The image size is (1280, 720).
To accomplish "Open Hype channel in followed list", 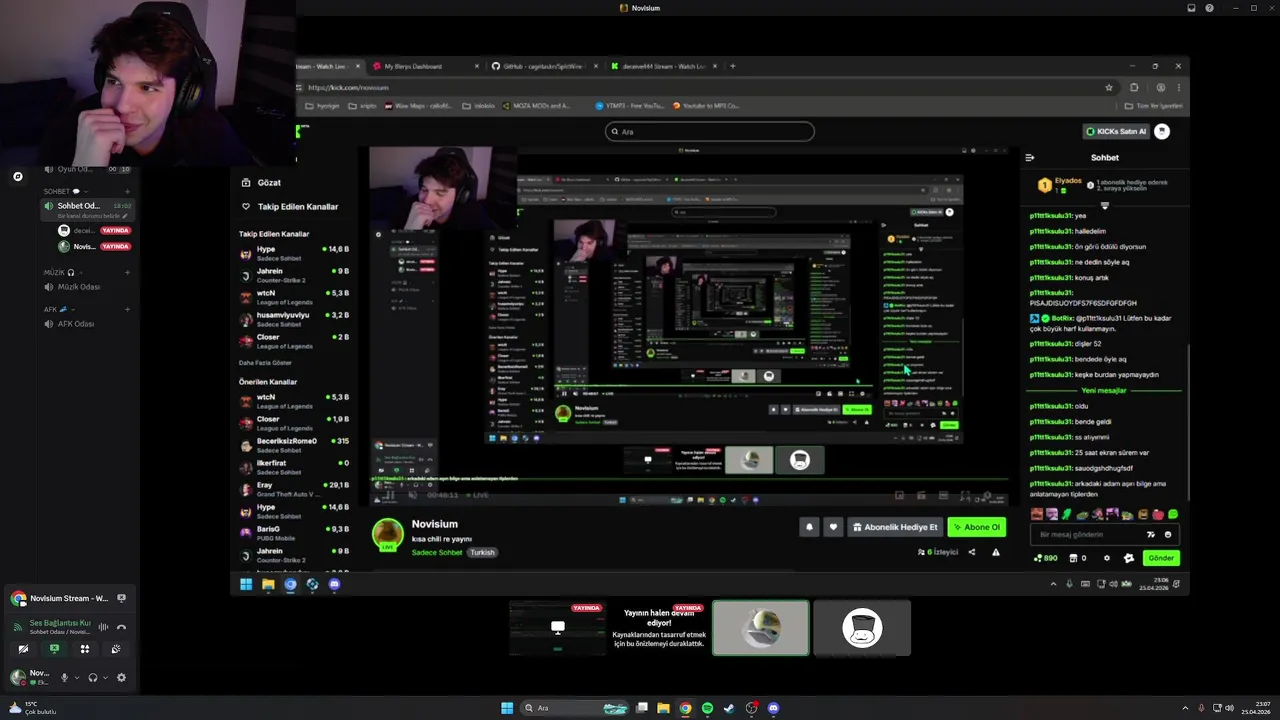I will [x=294, y=253].
